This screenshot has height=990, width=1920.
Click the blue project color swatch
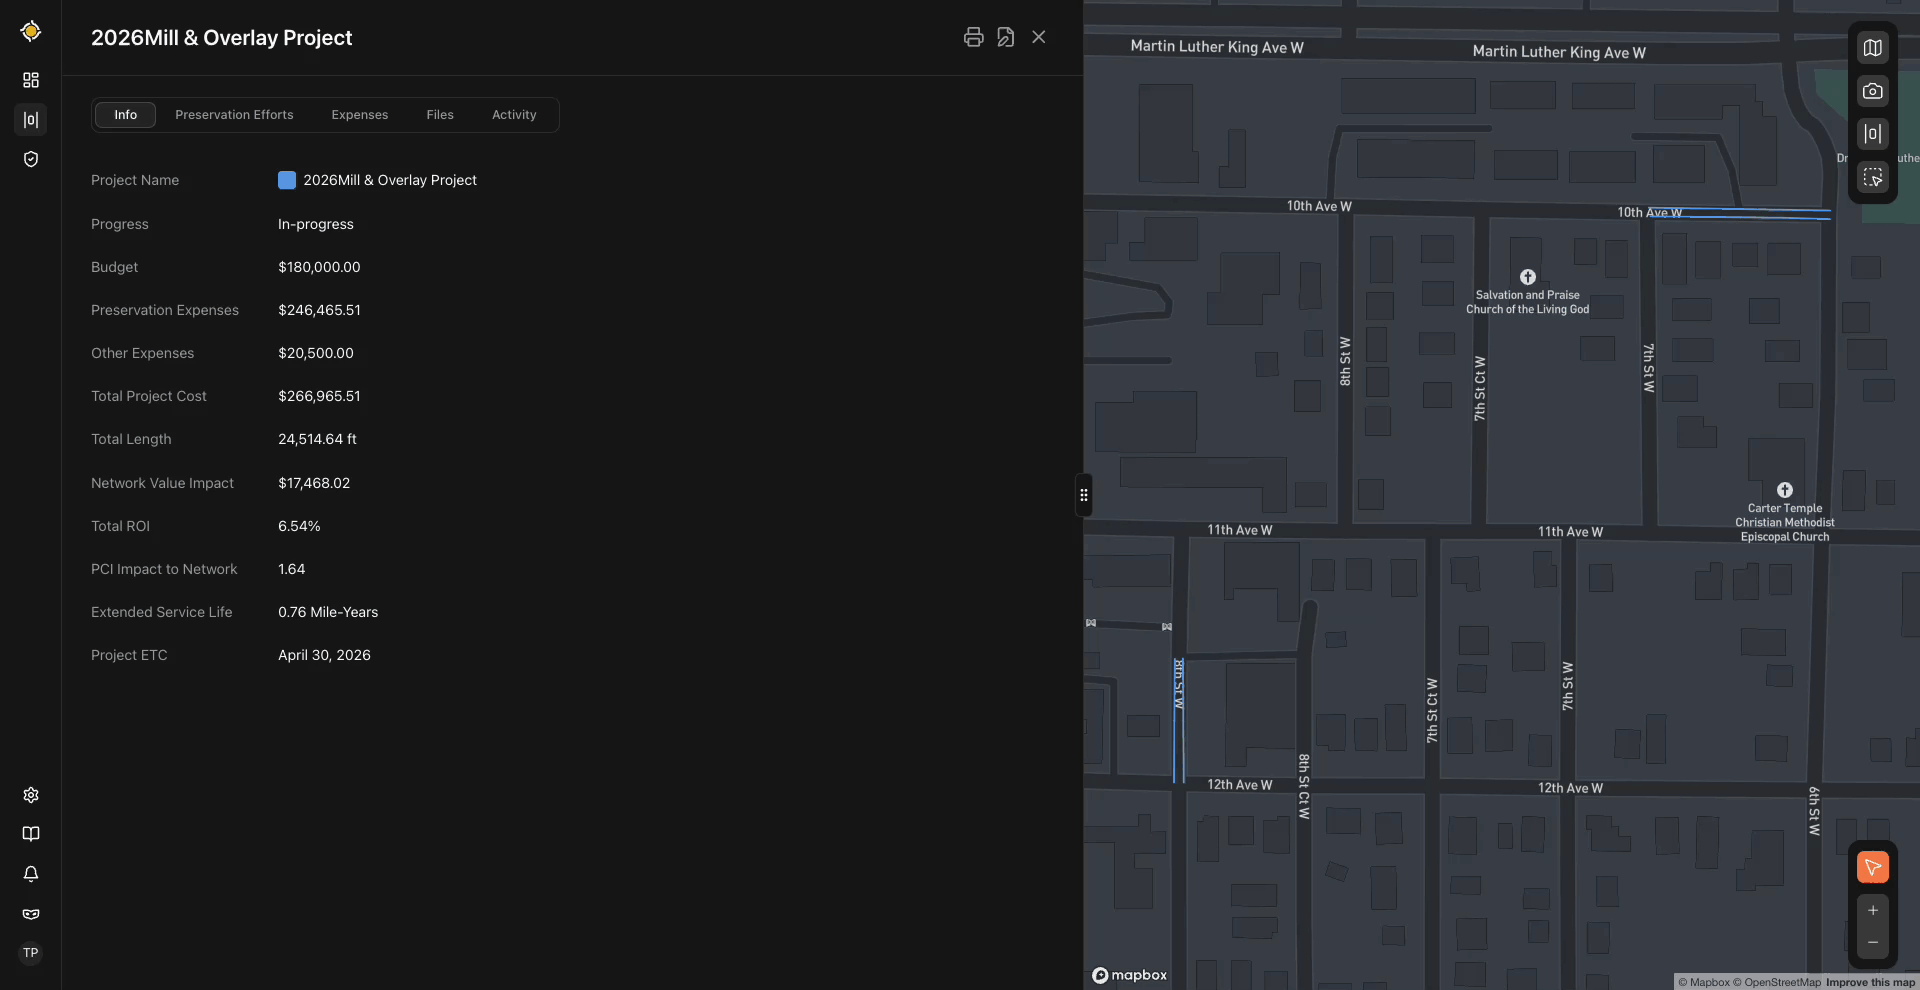tap(287, 180)
